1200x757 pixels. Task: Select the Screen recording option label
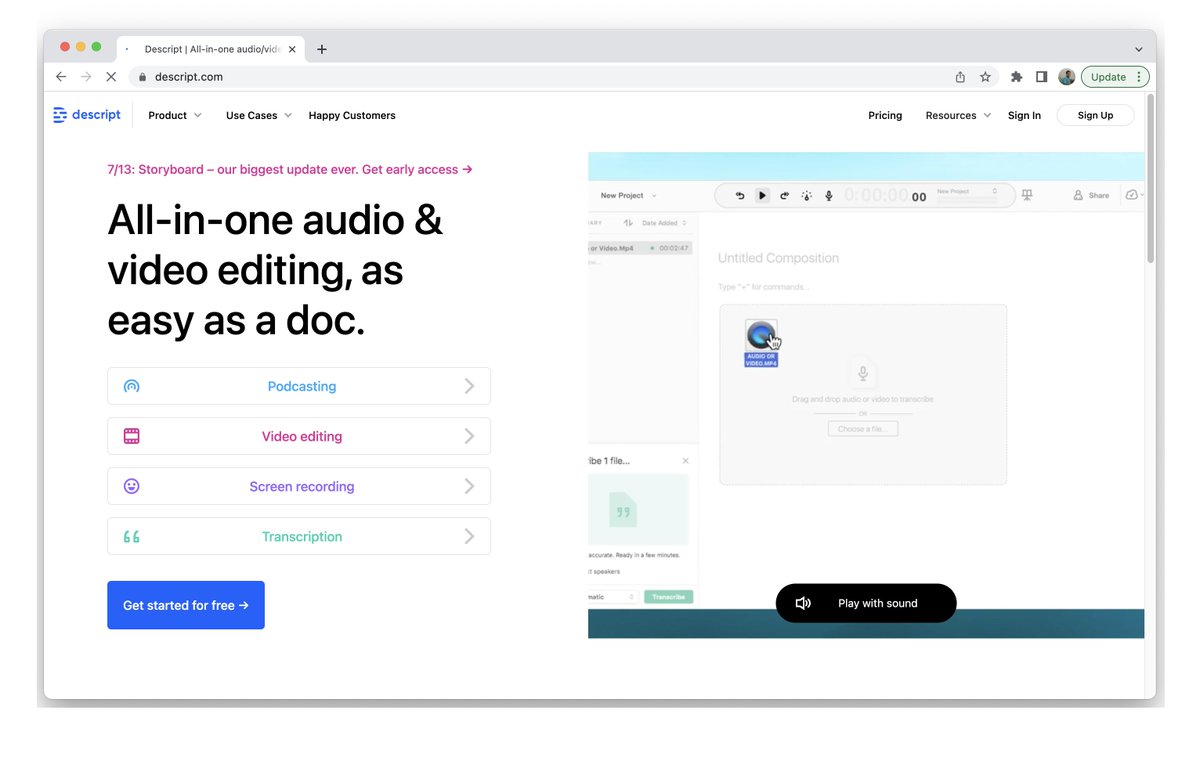pyautogui.click(x=302, y=486)
